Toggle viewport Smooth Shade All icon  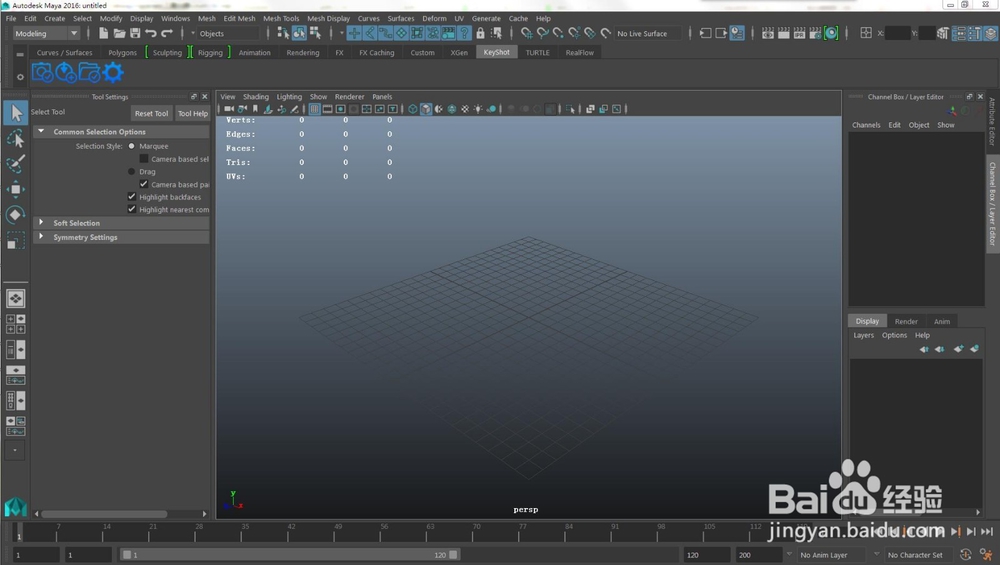point(425,109)
